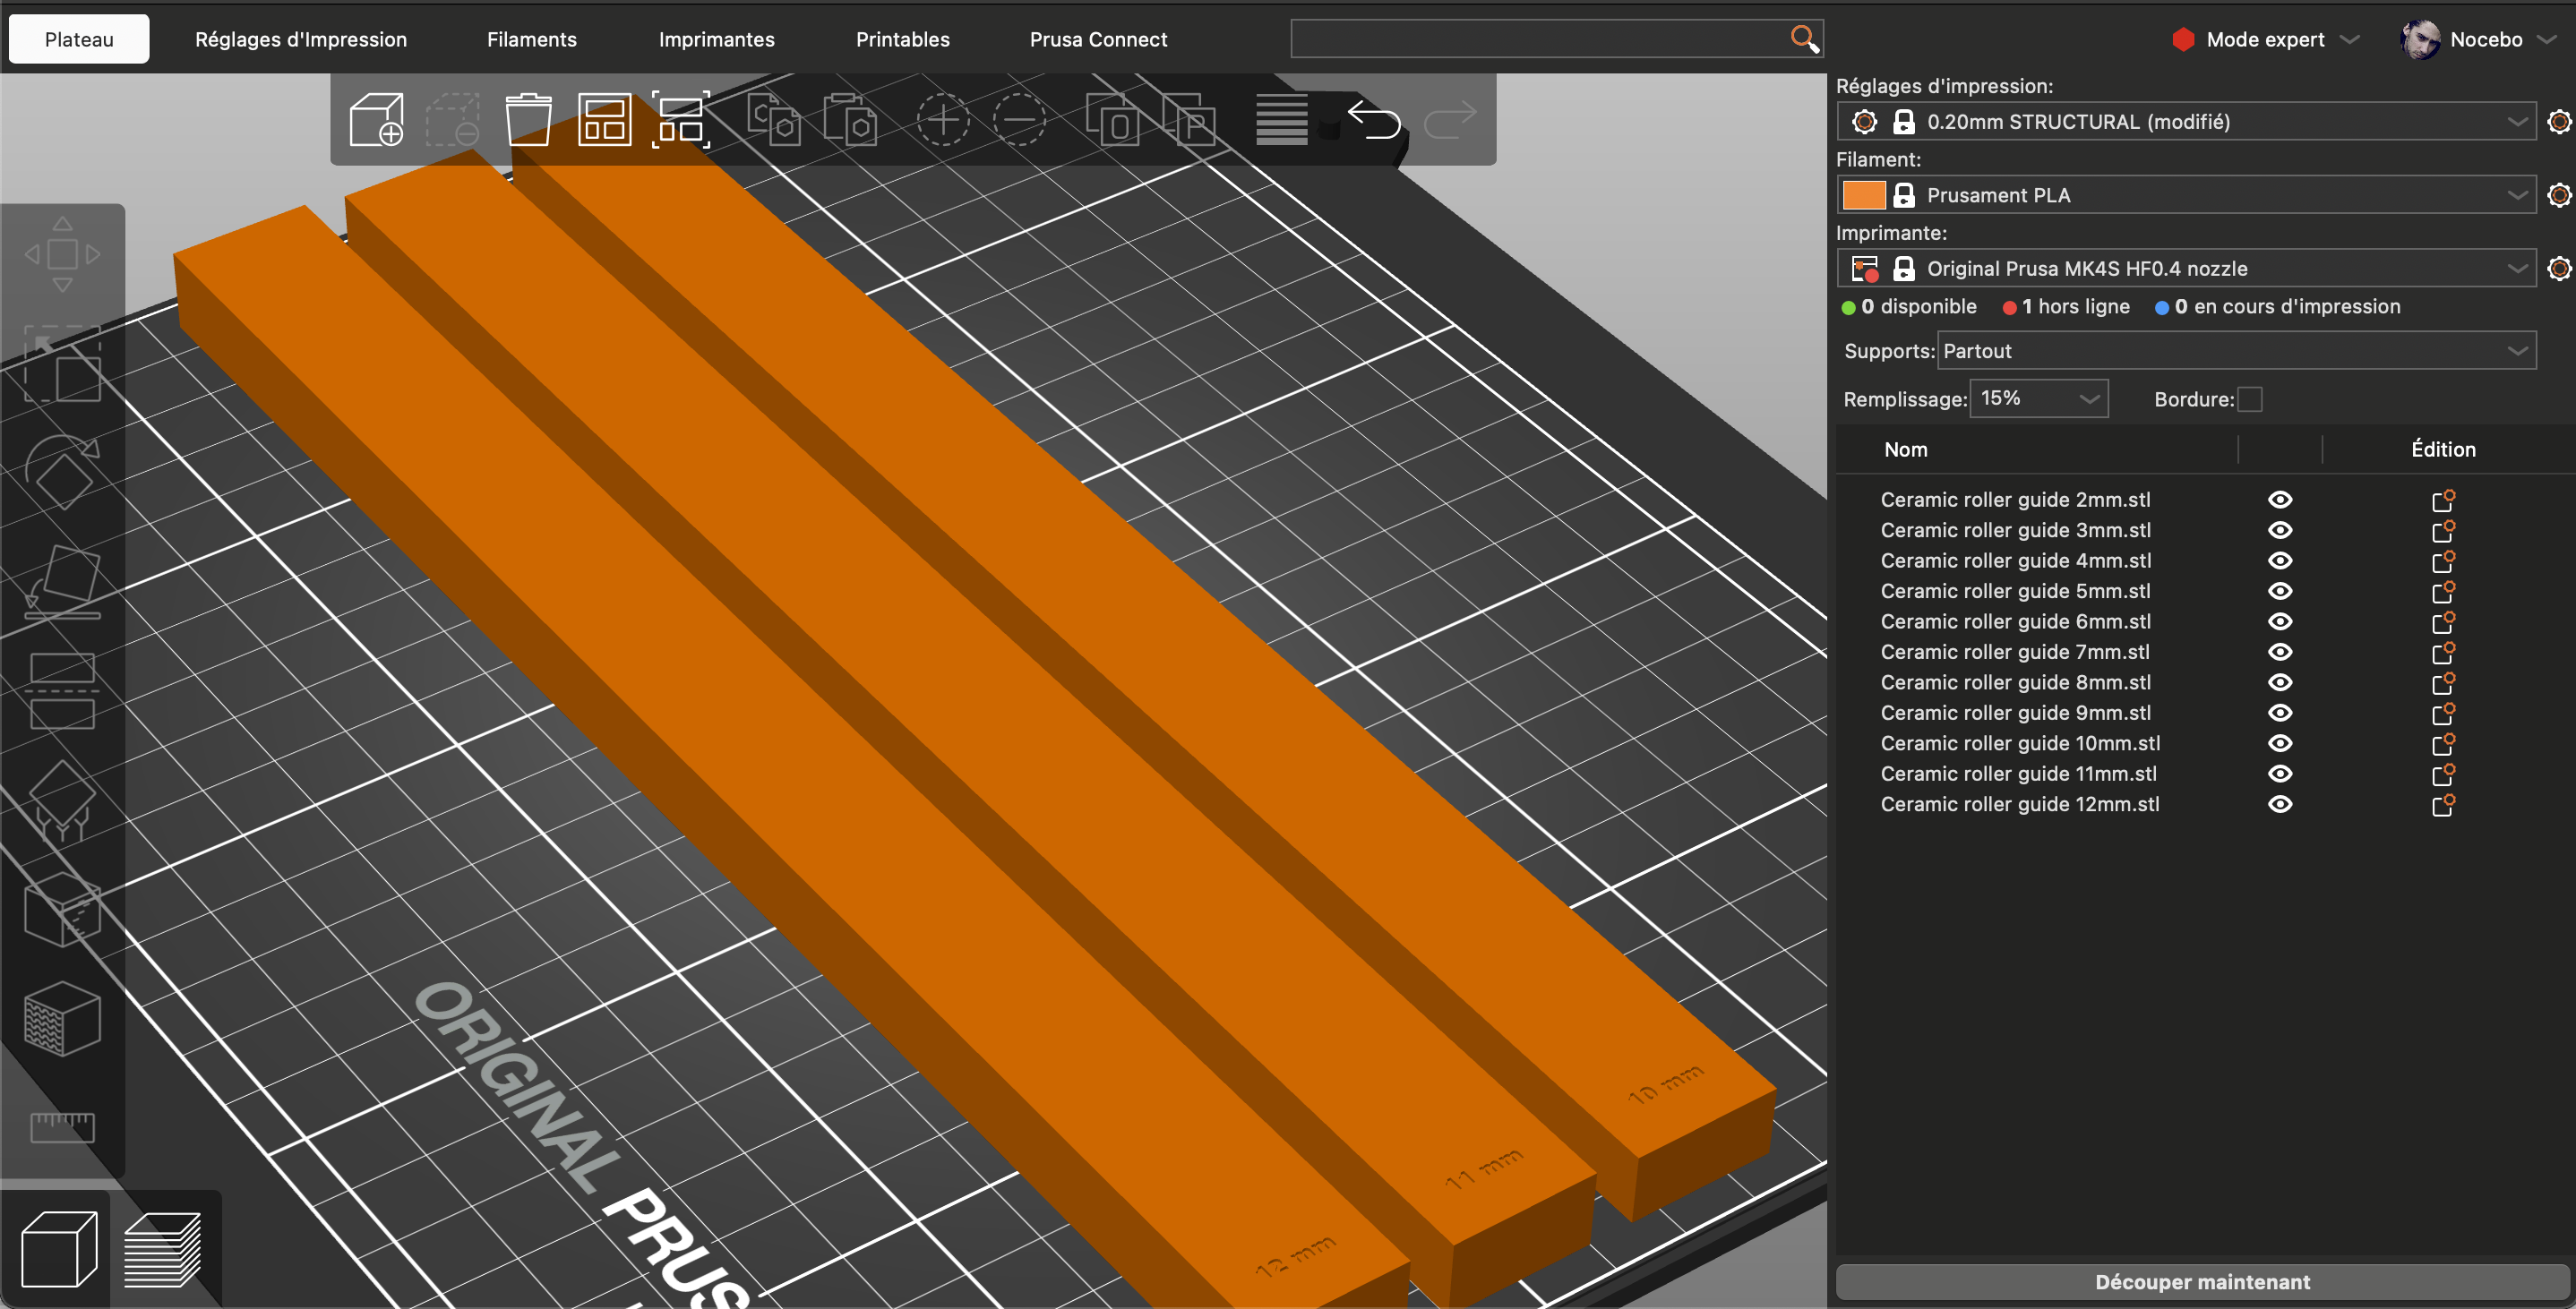Switch to Imprimantes tab
The height and width of the screenshot is (1309, 2576).
click(716, 39)
